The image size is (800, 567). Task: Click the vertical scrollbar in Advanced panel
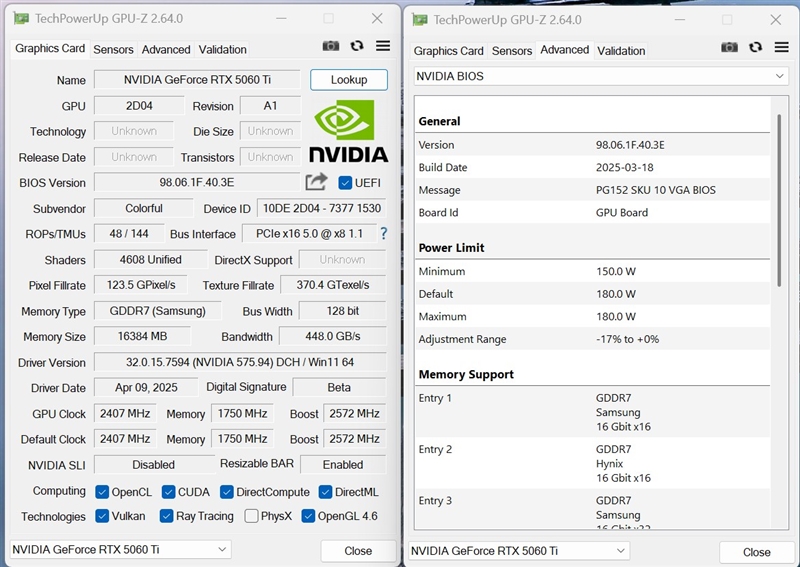(779, 200)
